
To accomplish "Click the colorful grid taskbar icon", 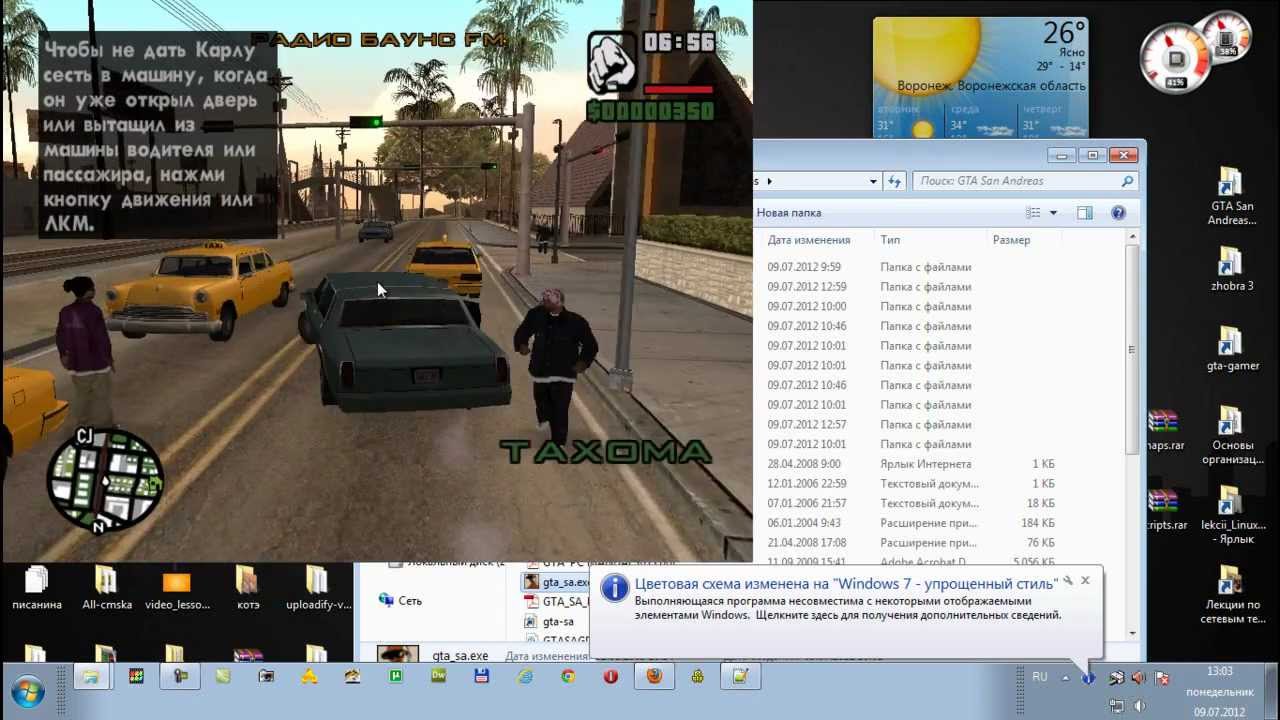I will point(136,676).
